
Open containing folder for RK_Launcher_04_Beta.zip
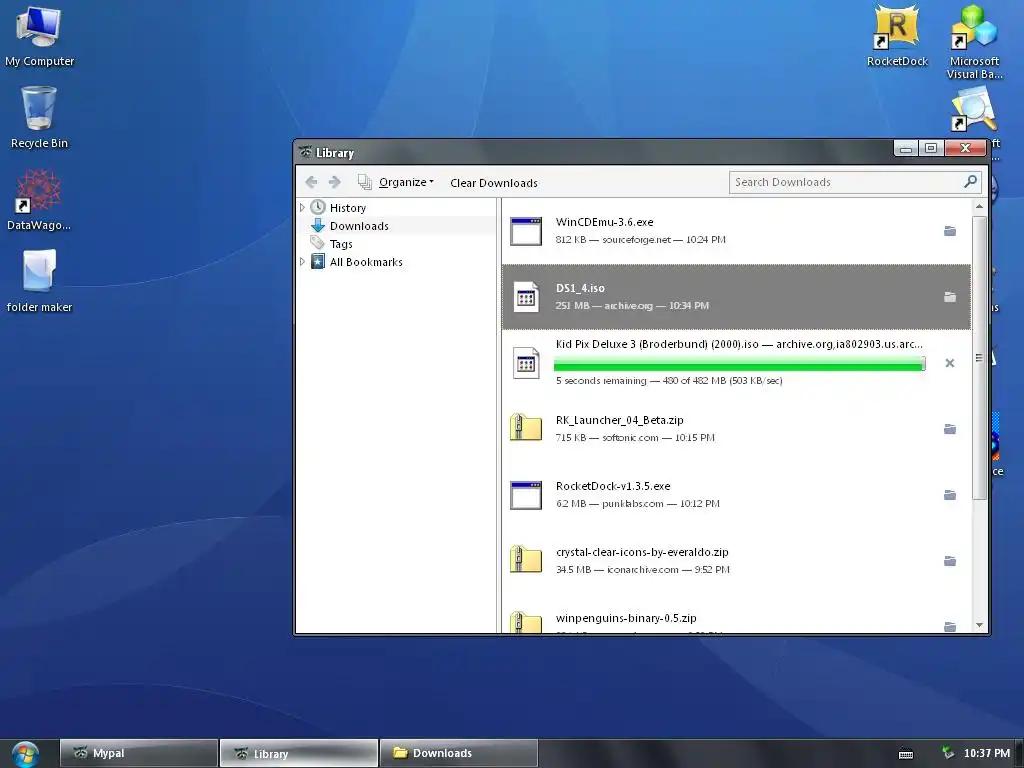click(x=950, y=429)
